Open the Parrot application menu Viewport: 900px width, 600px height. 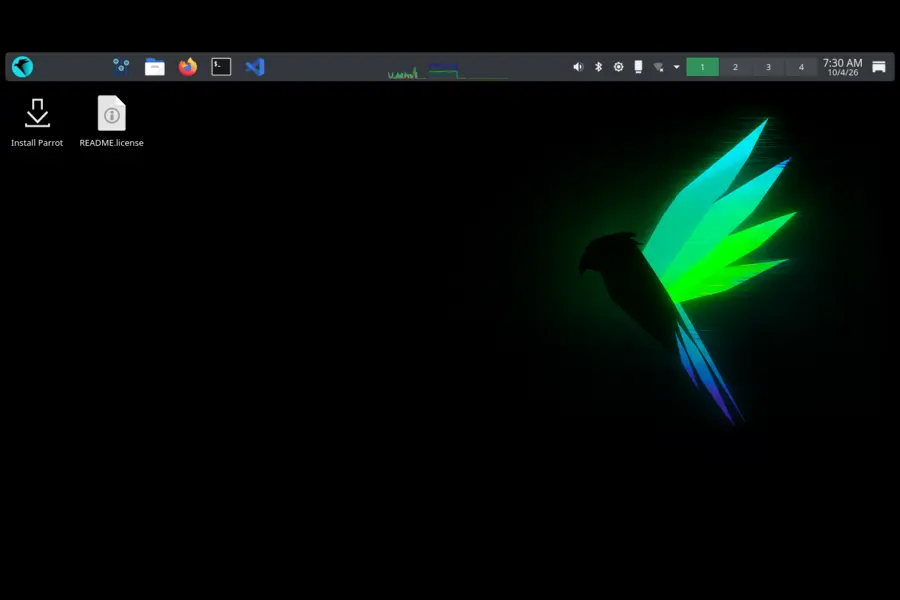(x=22, y=67)
